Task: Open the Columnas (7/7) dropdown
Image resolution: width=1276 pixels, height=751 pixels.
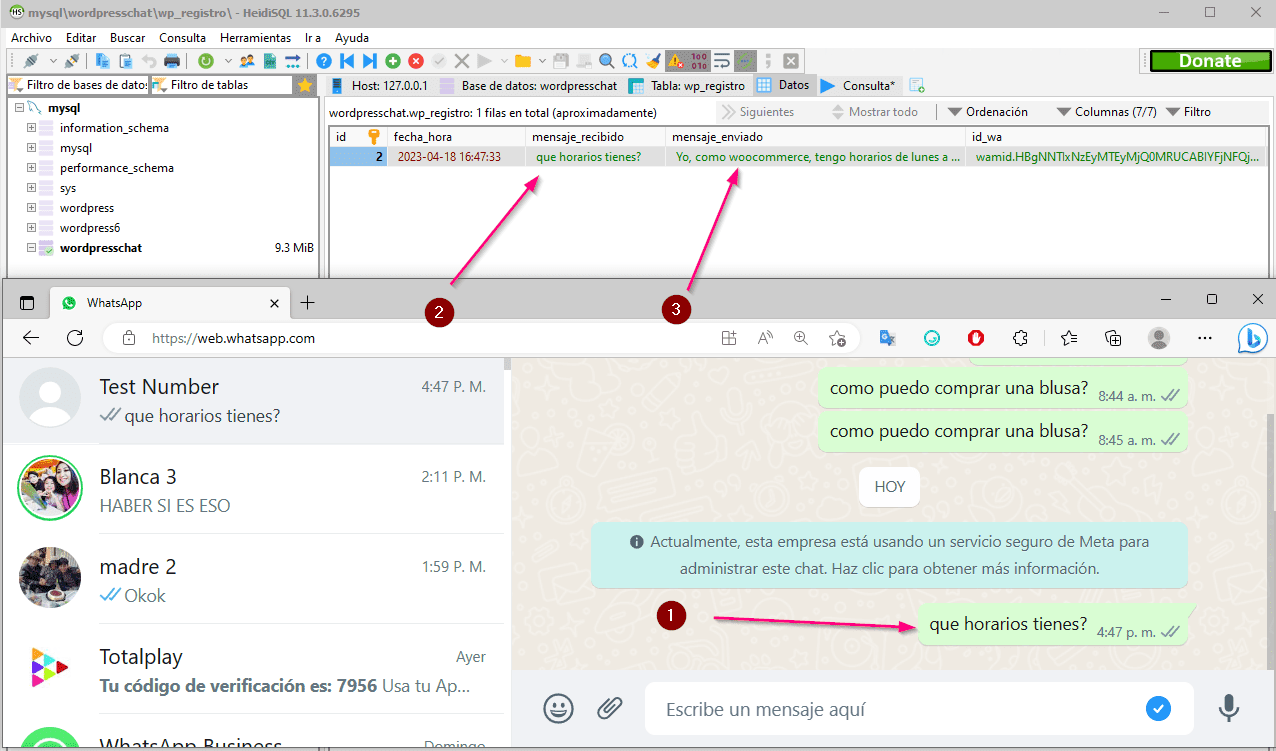Action: [x=1107, y=112]
